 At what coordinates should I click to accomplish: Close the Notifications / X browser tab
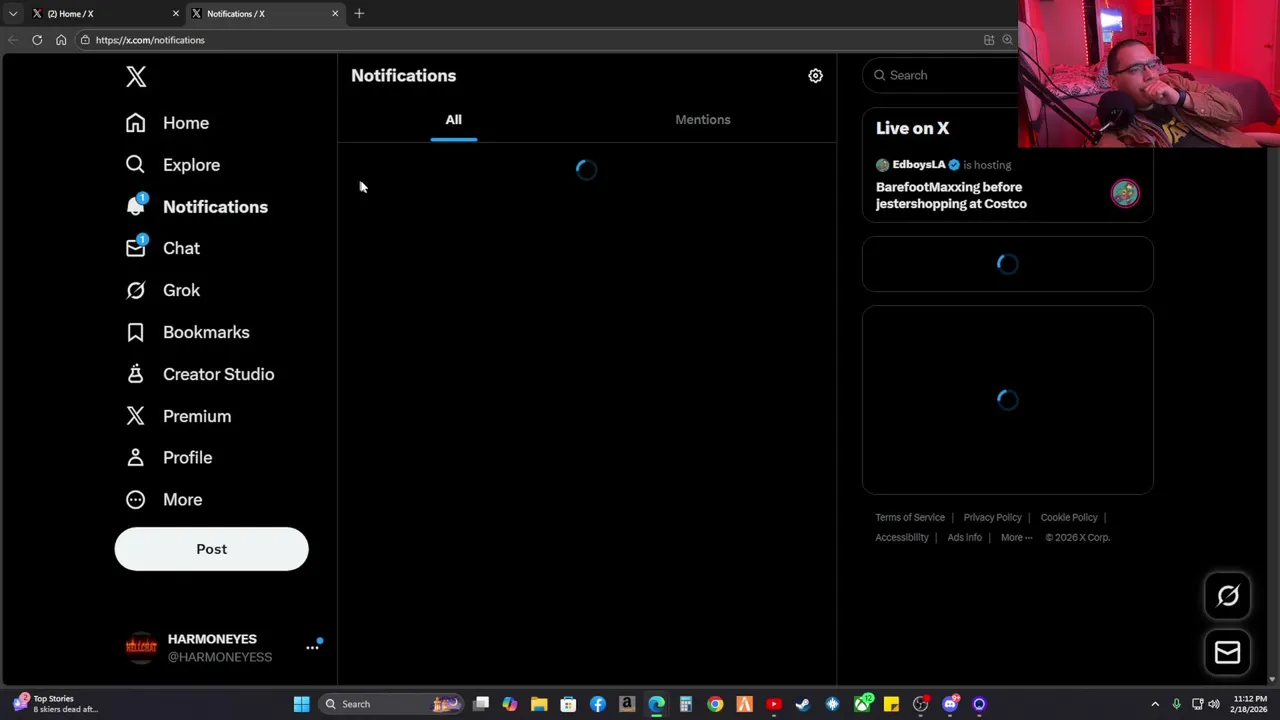(335, 14)
